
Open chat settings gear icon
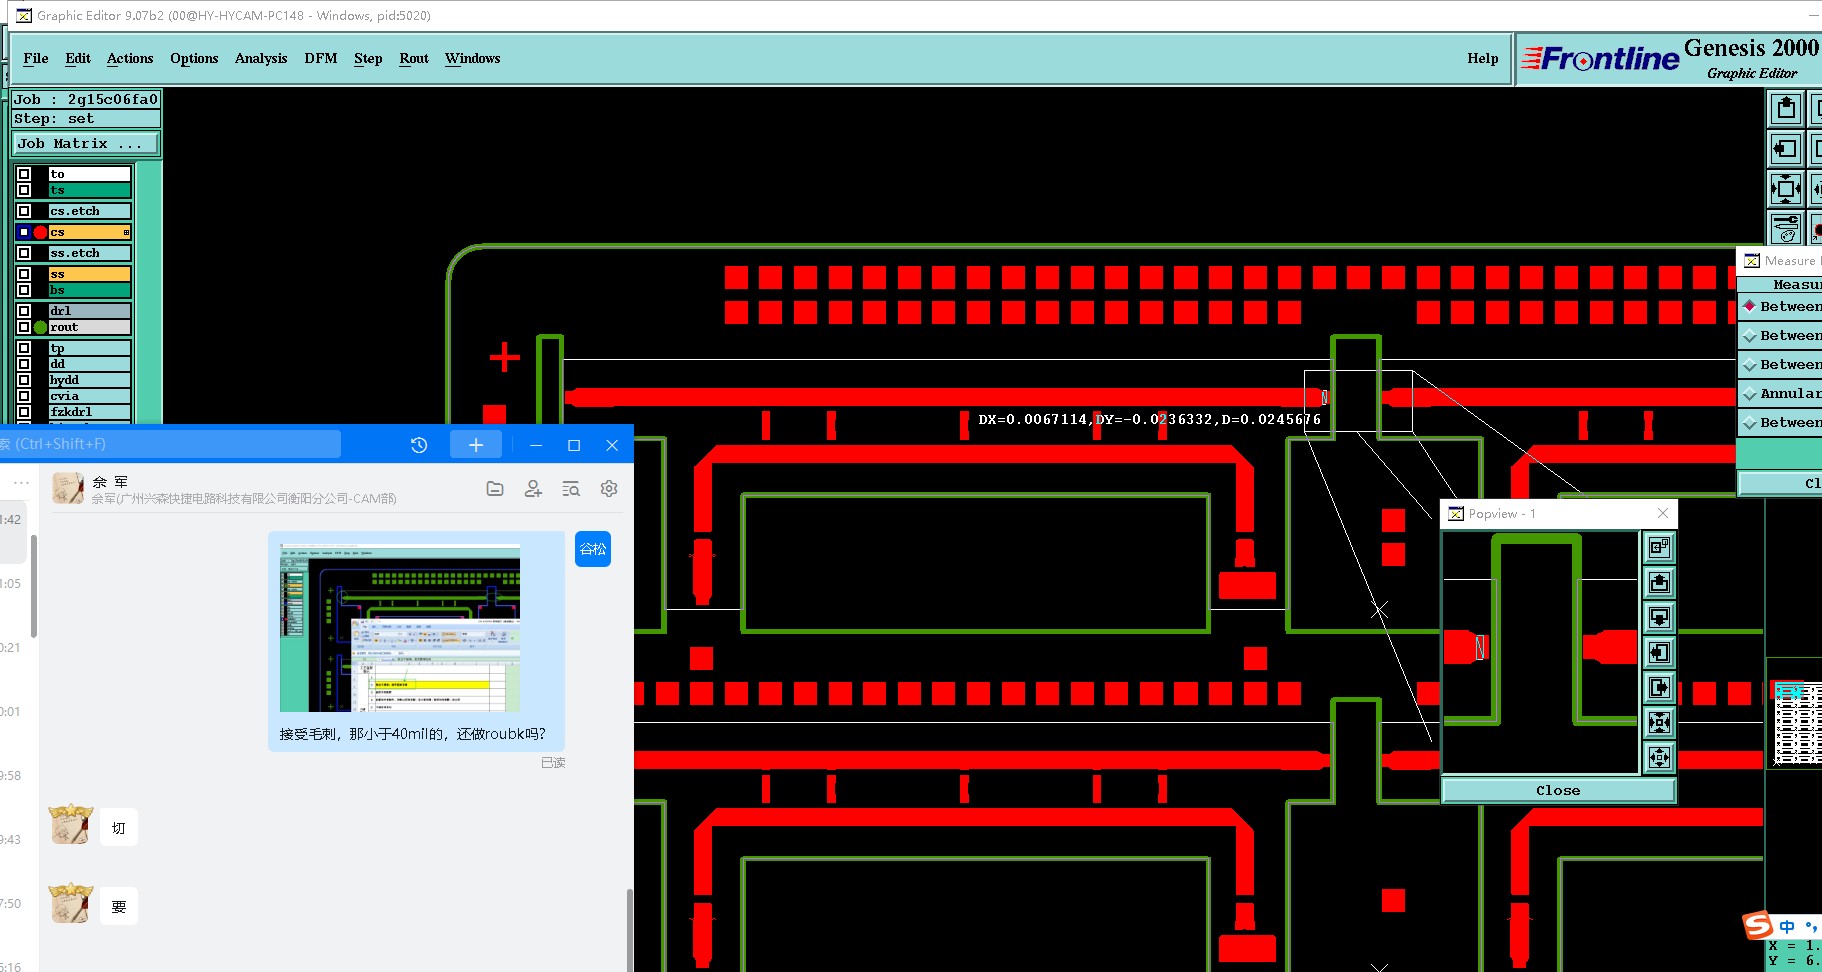609,488
